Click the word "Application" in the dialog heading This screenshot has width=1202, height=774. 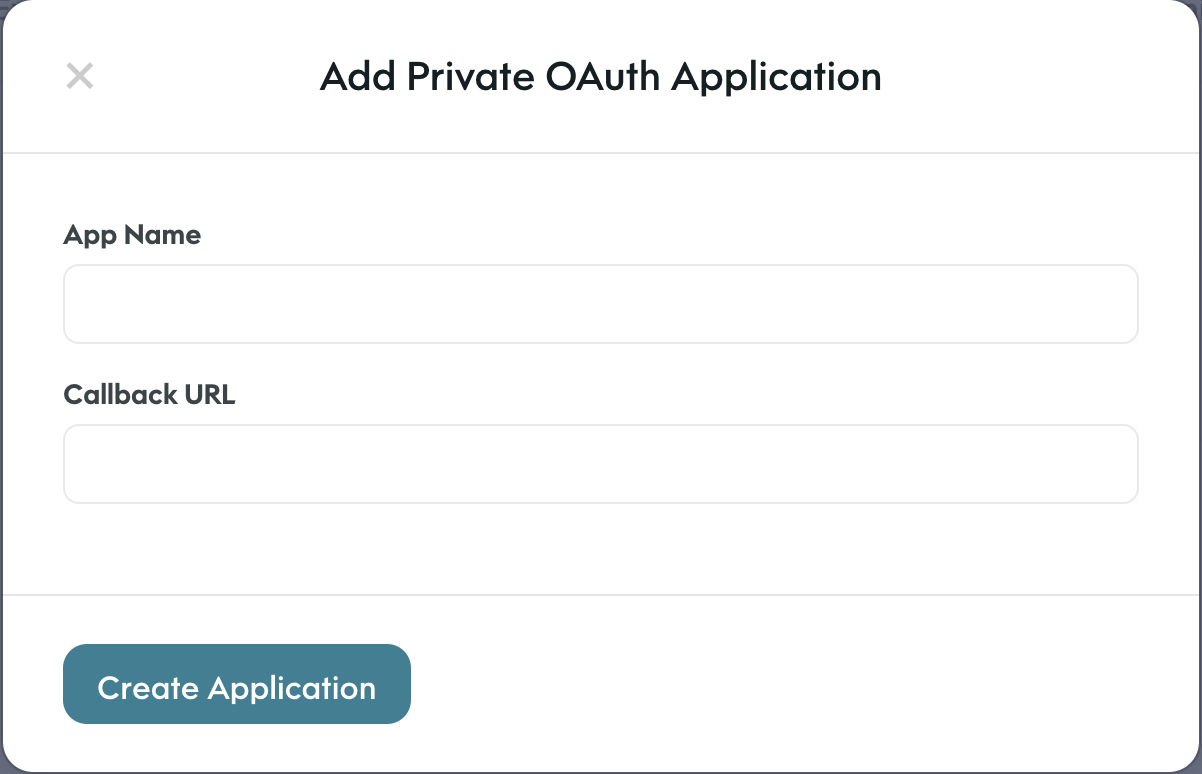pyautogui.click(x=776, y=78)
